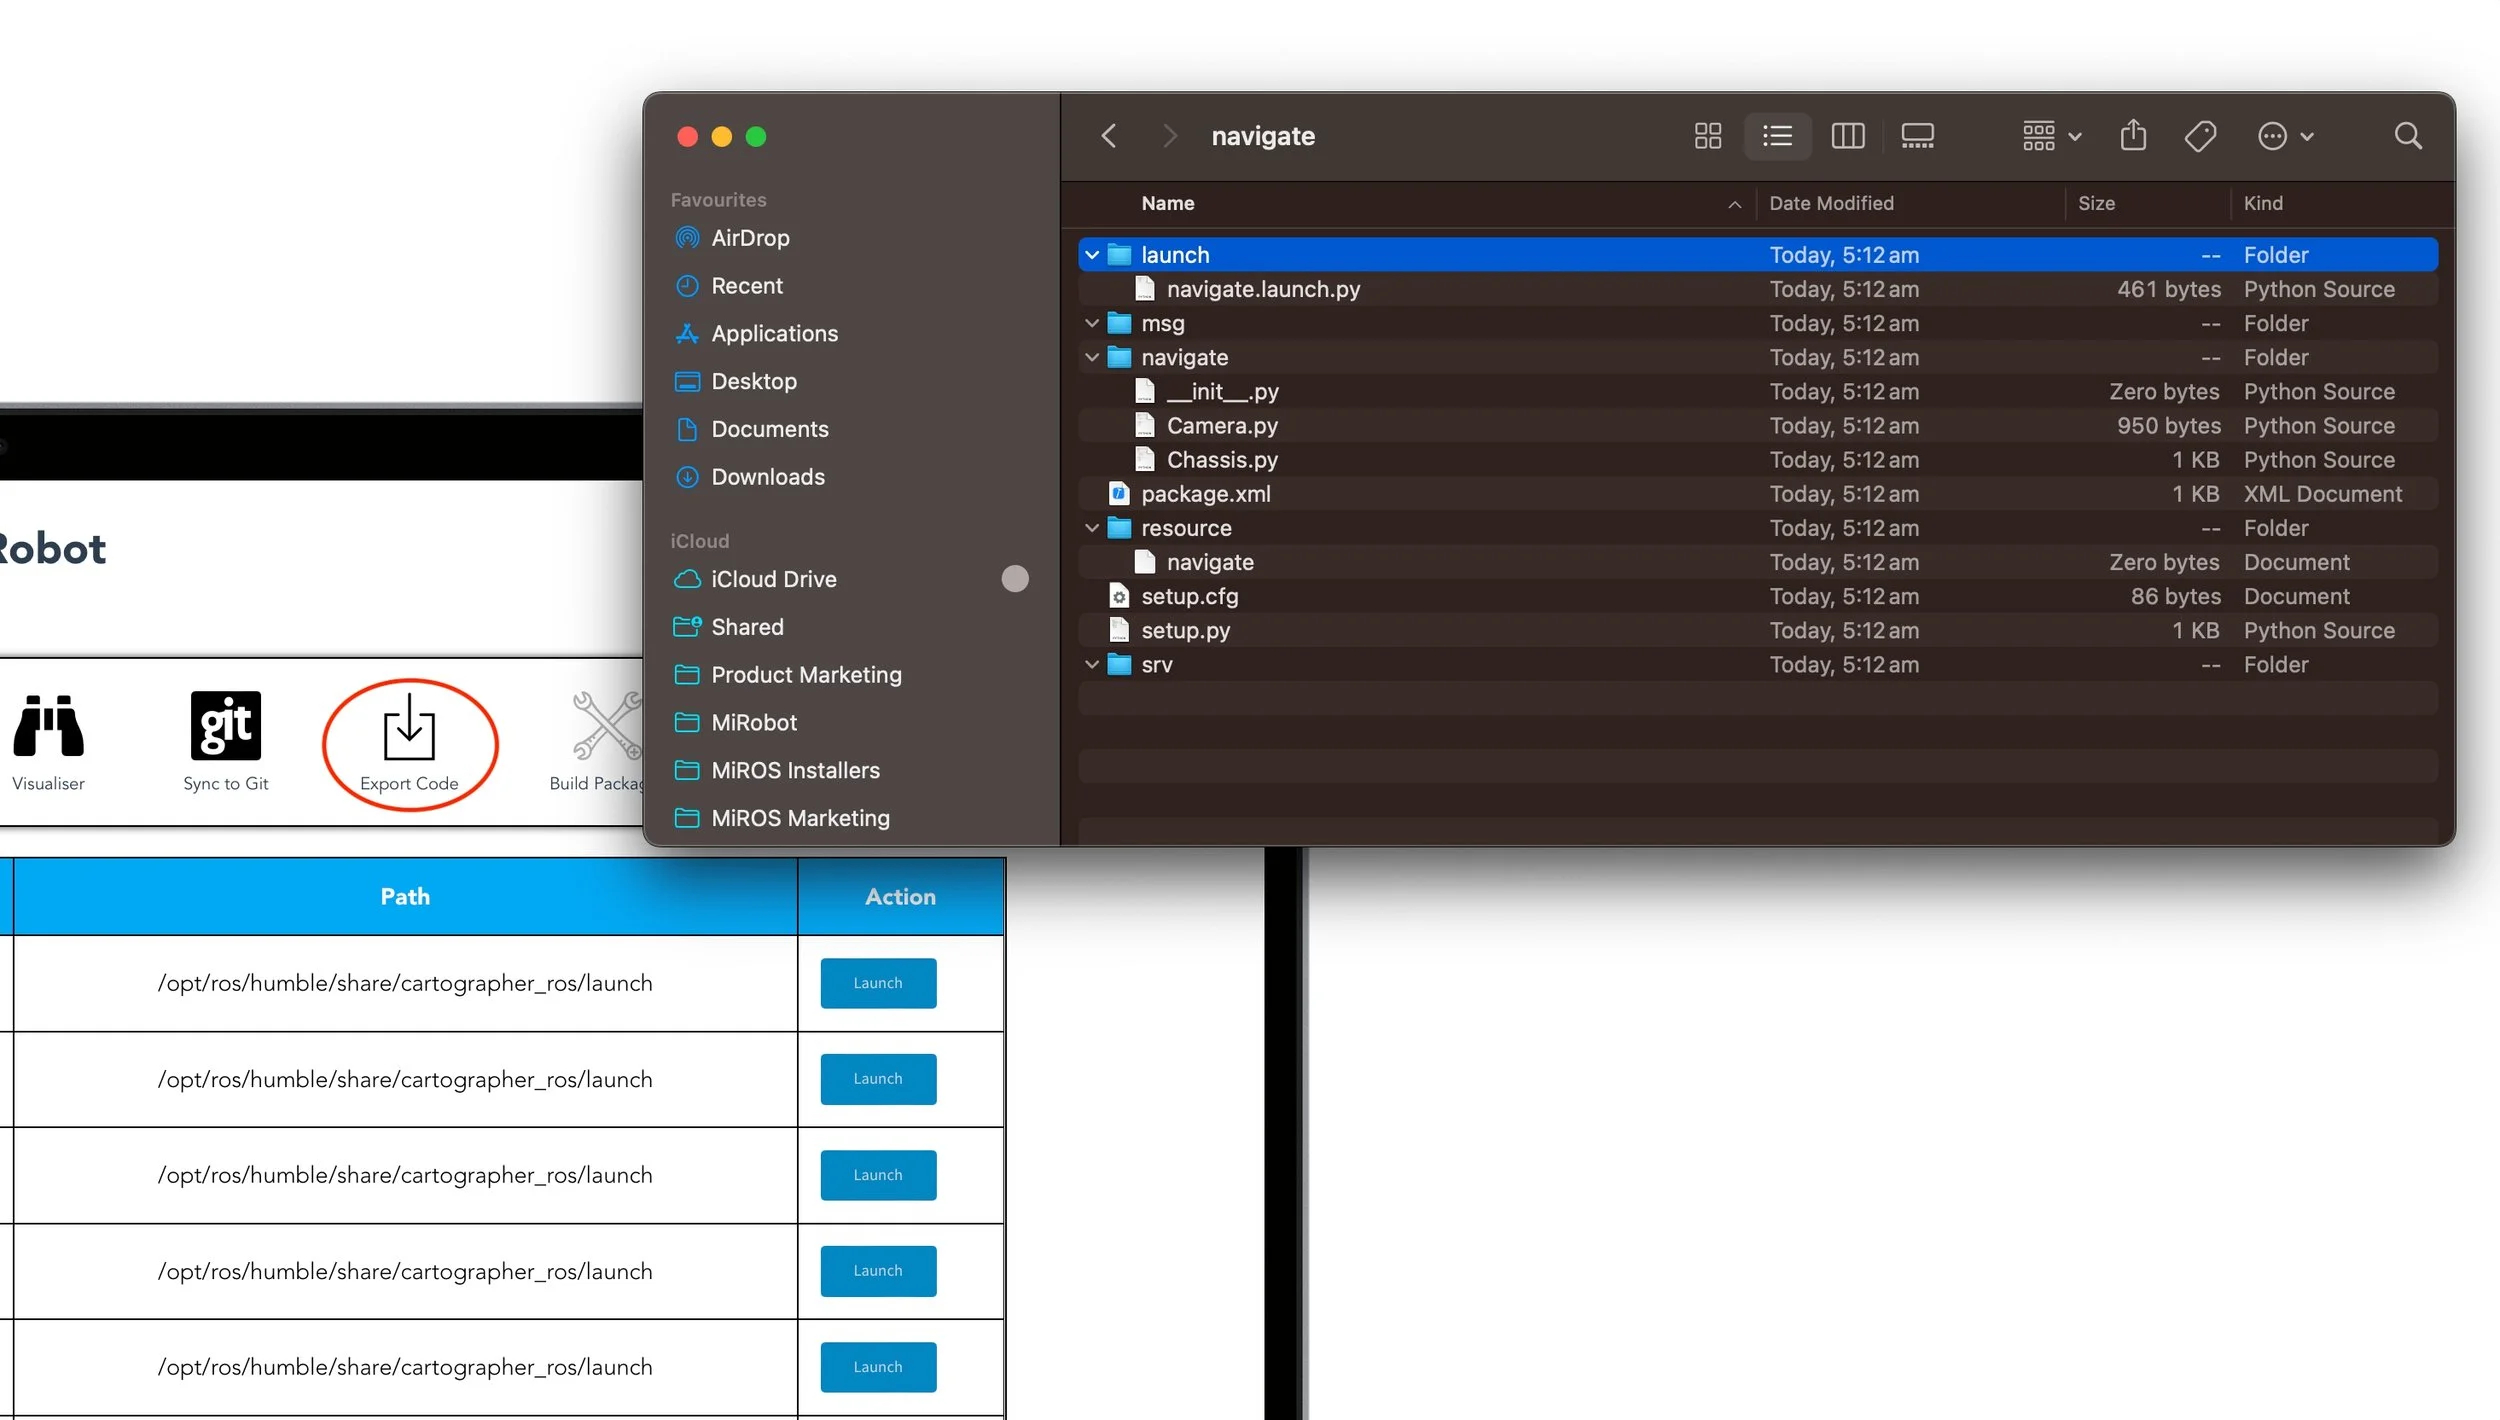2500x1420 pixels.
Task: Open Finder search magnifier
Action: point(2407,136)
